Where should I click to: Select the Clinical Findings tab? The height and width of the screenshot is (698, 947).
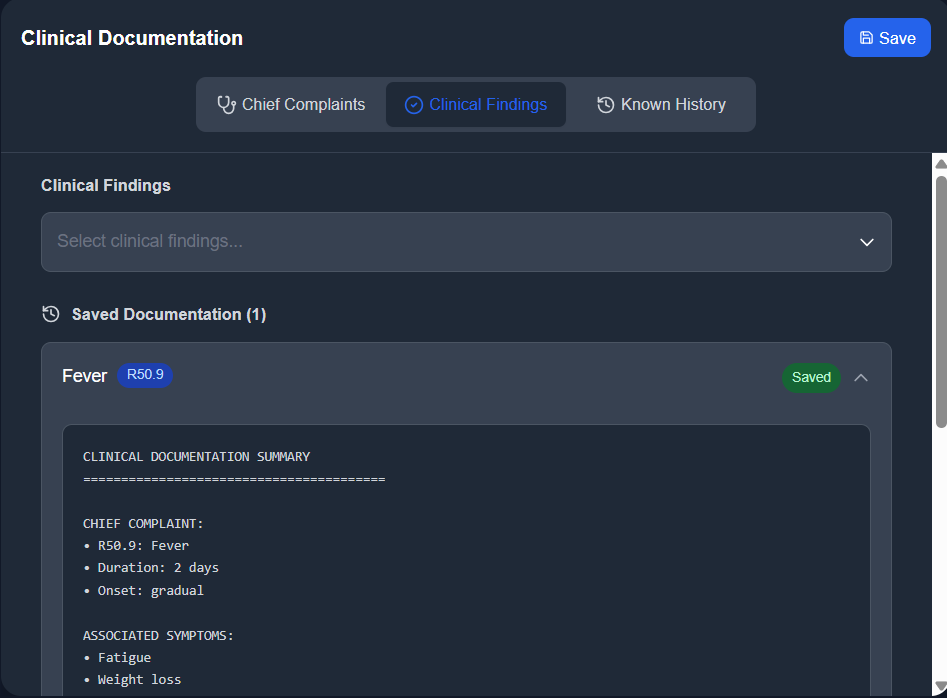point(476,104)
